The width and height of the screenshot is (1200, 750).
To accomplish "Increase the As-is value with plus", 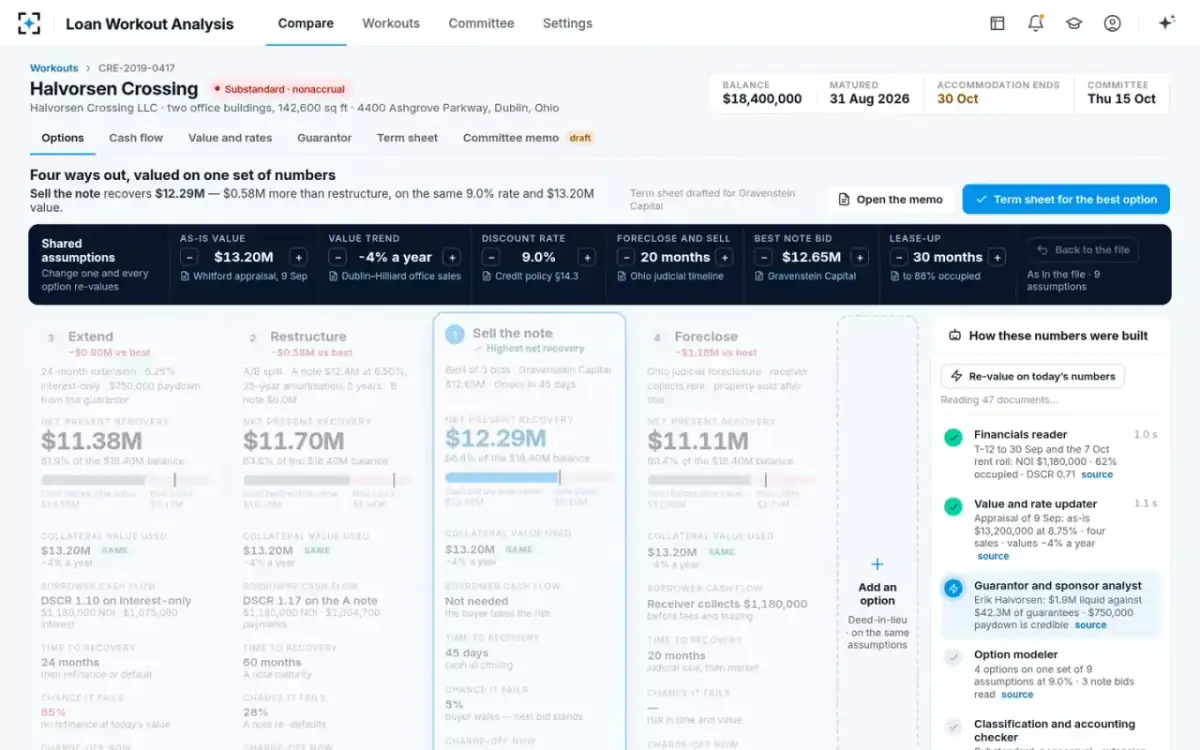I will 298,257.
